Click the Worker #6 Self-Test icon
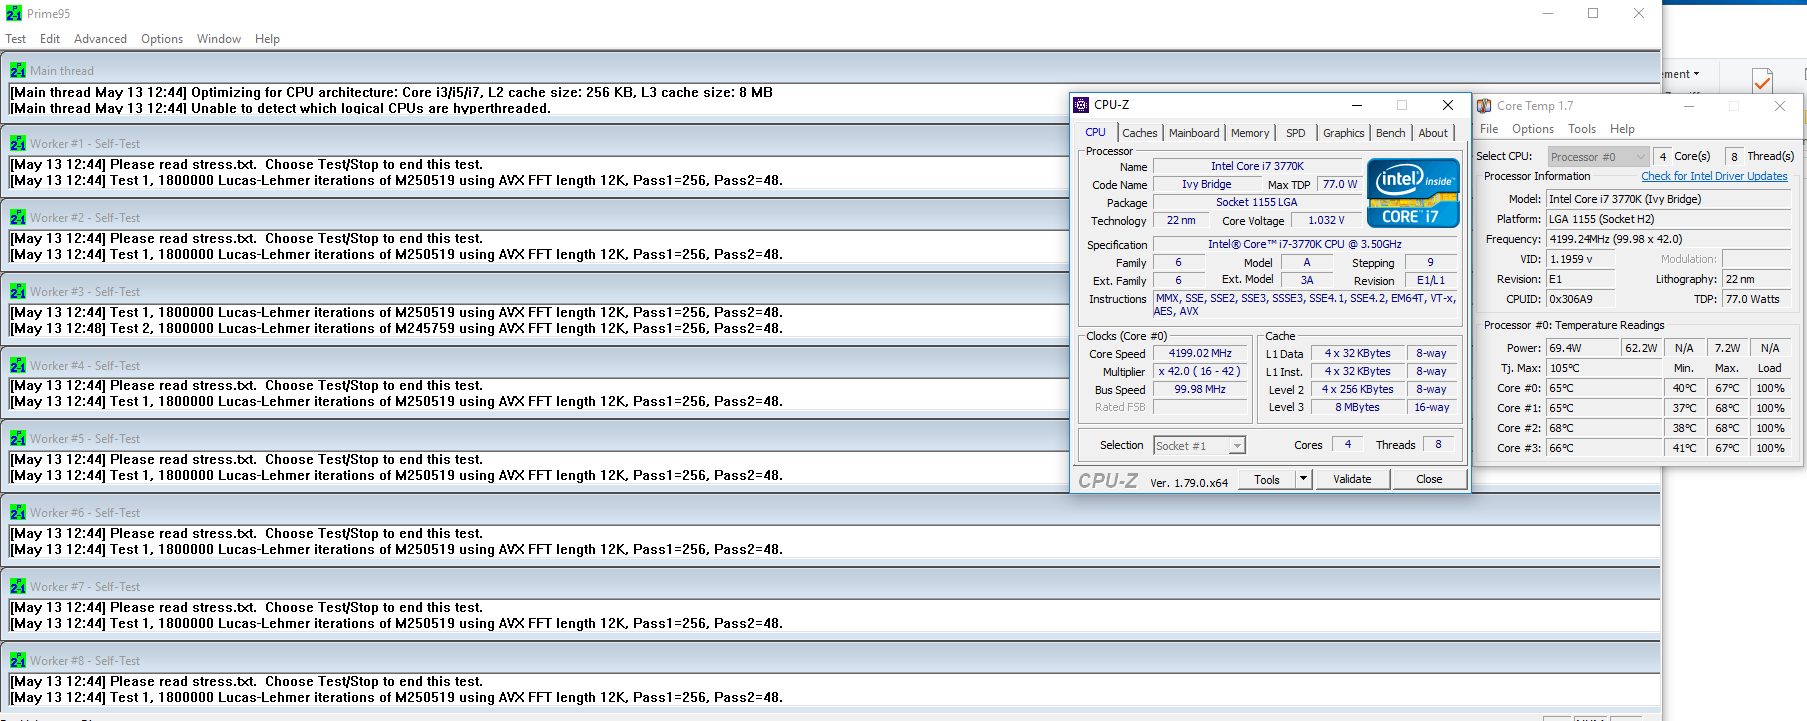Screen dimensions: 1807x721 [x=18, y=512]
